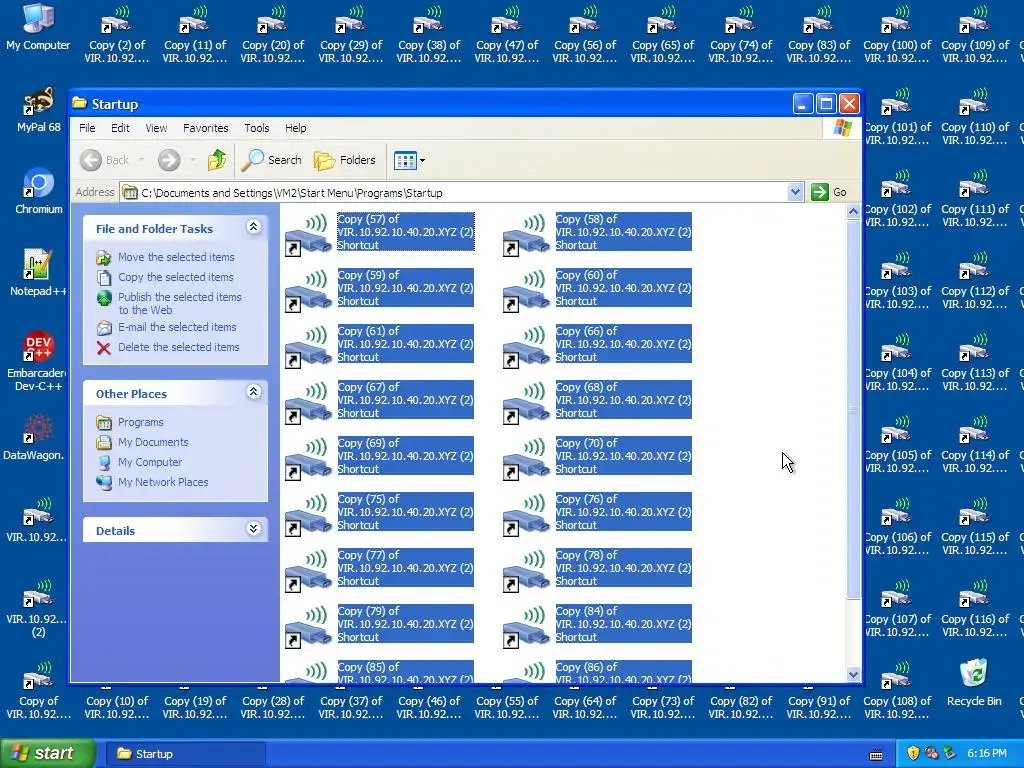Open the Tools menu
Viewport: 1024px width, 768px height.
[257, 128]
